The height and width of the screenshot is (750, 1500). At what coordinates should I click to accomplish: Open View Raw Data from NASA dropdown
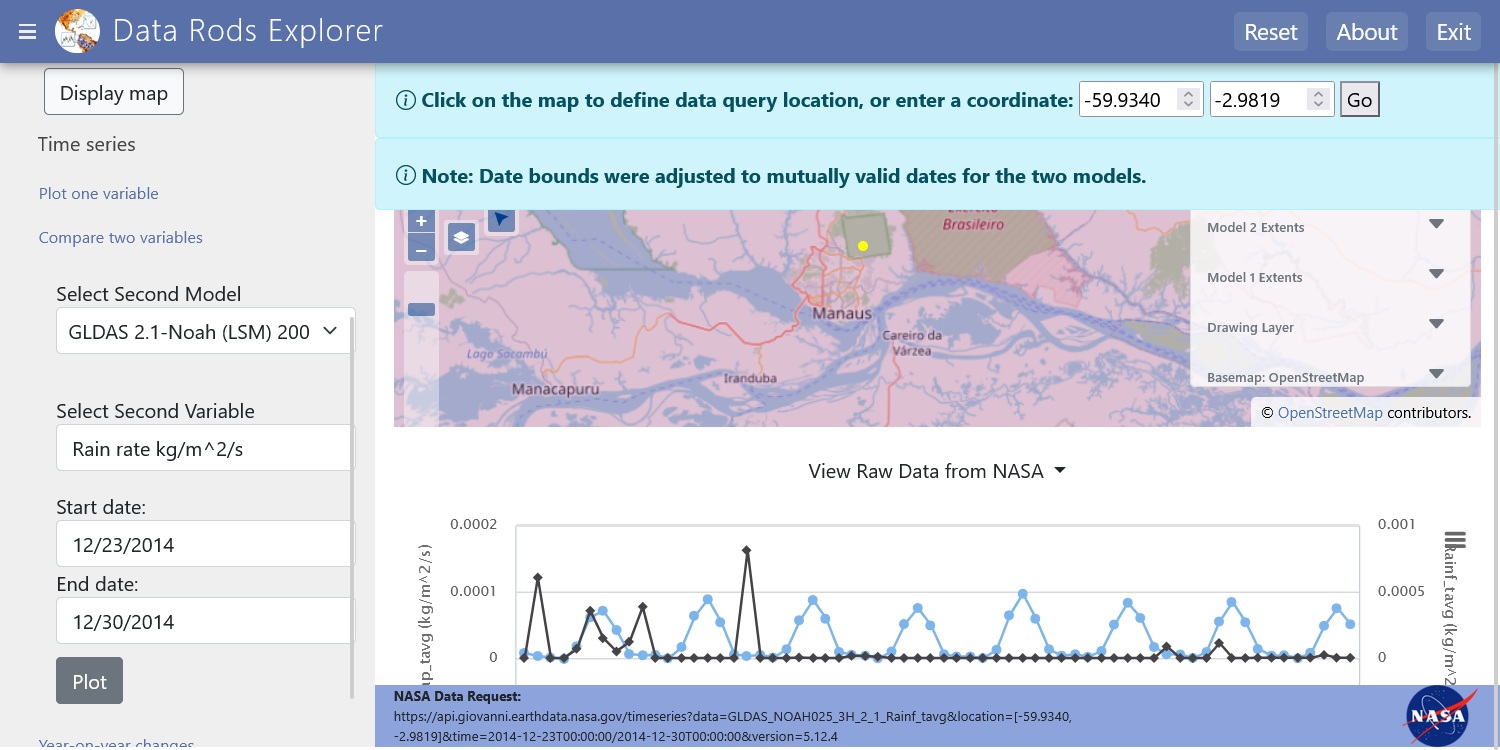click(937, 471)
